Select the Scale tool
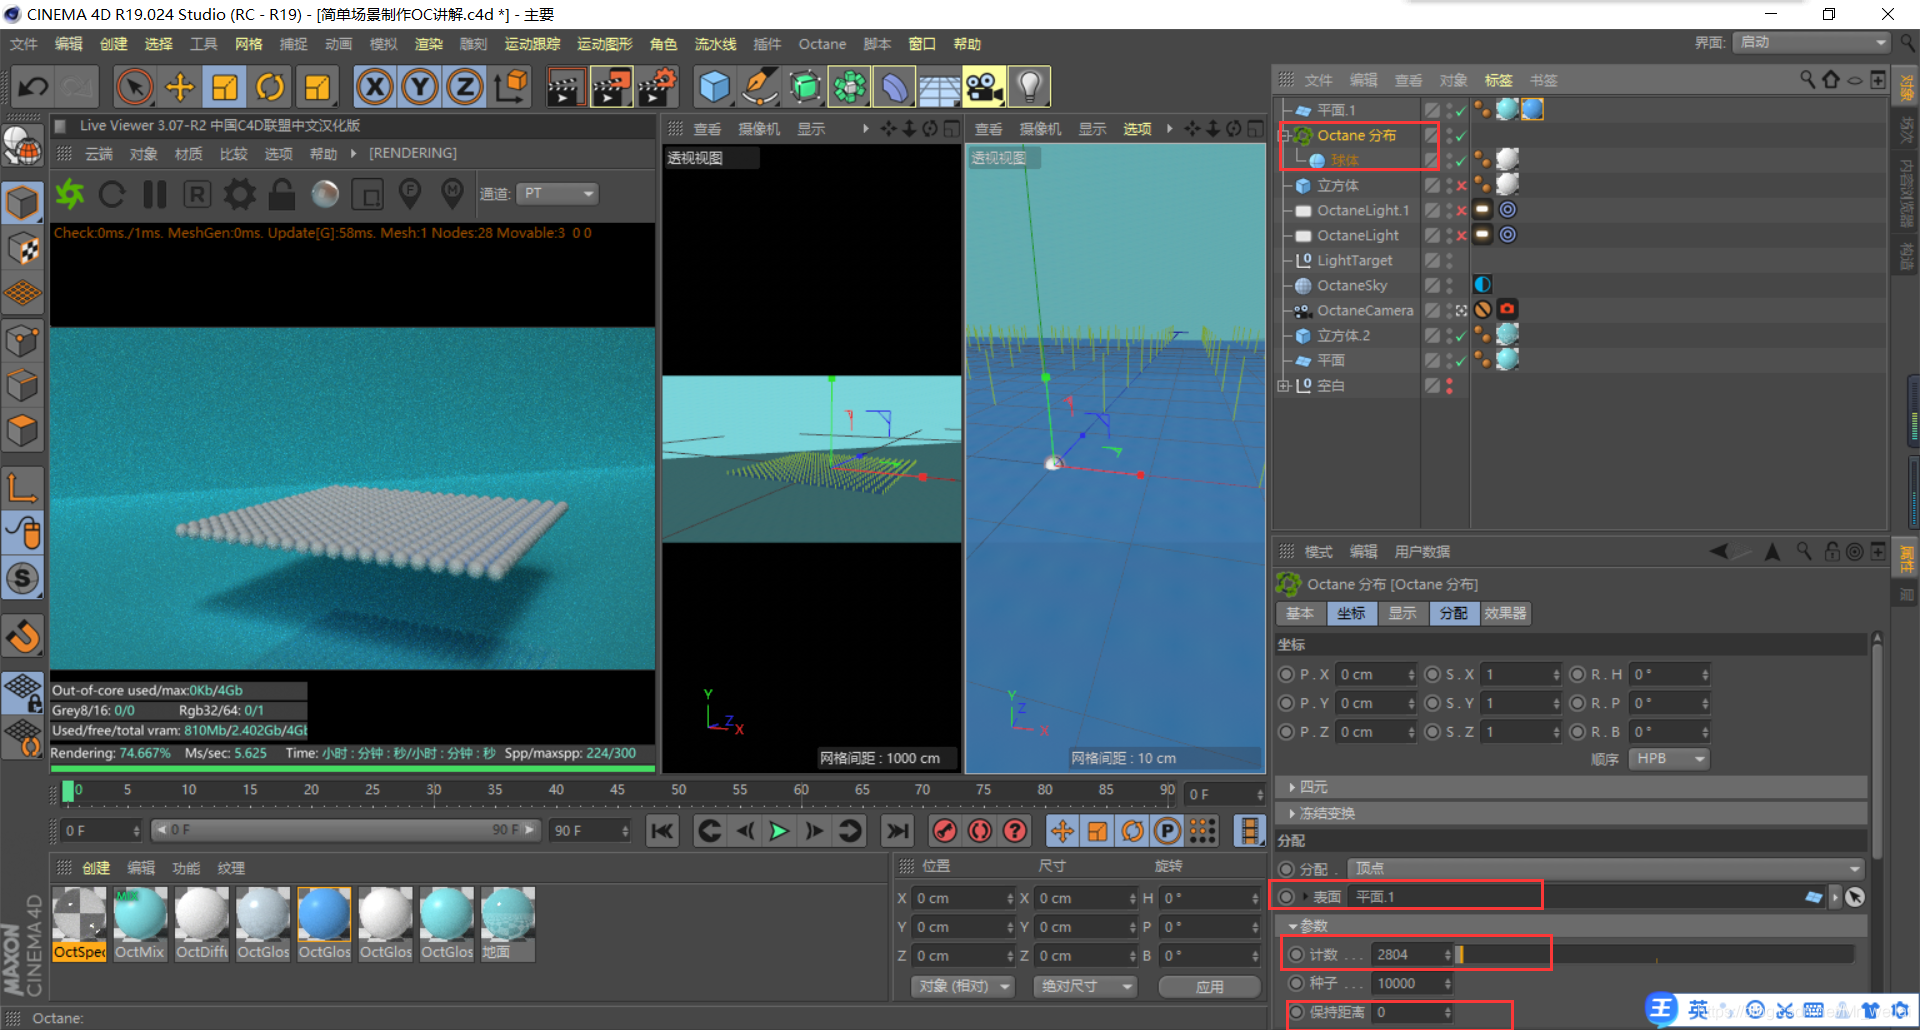1920x1030 pixels. pos(225,87)
